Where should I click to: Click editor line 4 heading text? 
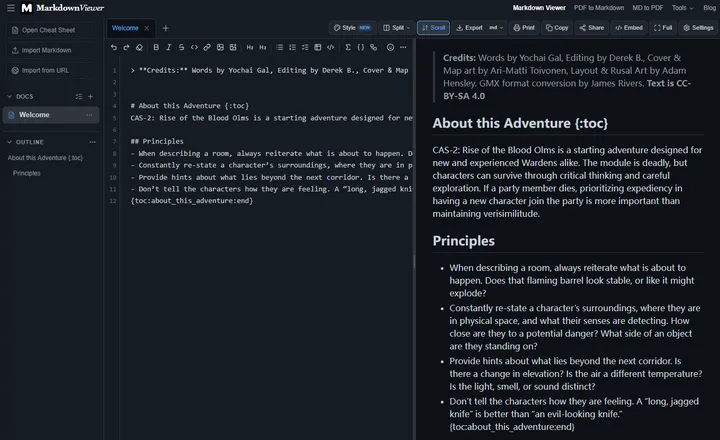pos(189,106)
